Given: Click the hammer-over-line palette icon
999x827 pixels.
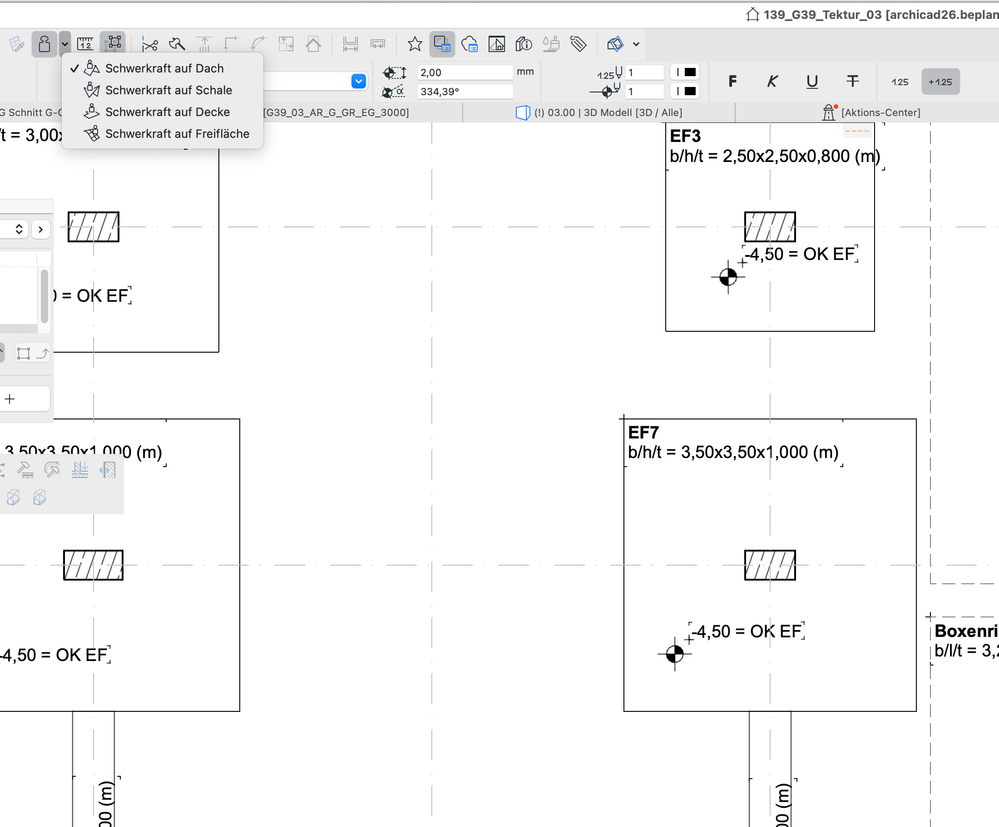Looking at the screenshot, I should click(25, 470).
